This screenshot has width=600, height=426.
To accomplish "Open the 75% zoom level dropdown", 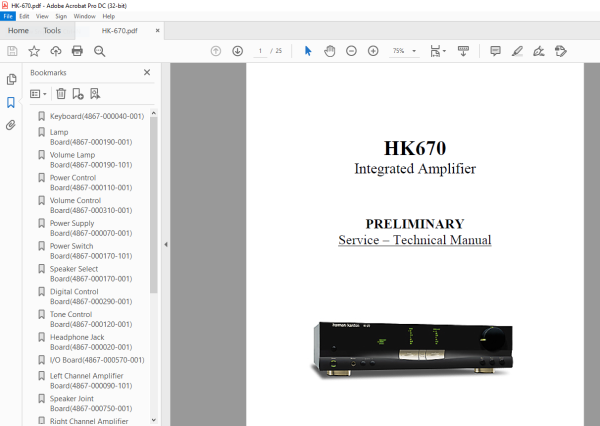I will point(414,51).
